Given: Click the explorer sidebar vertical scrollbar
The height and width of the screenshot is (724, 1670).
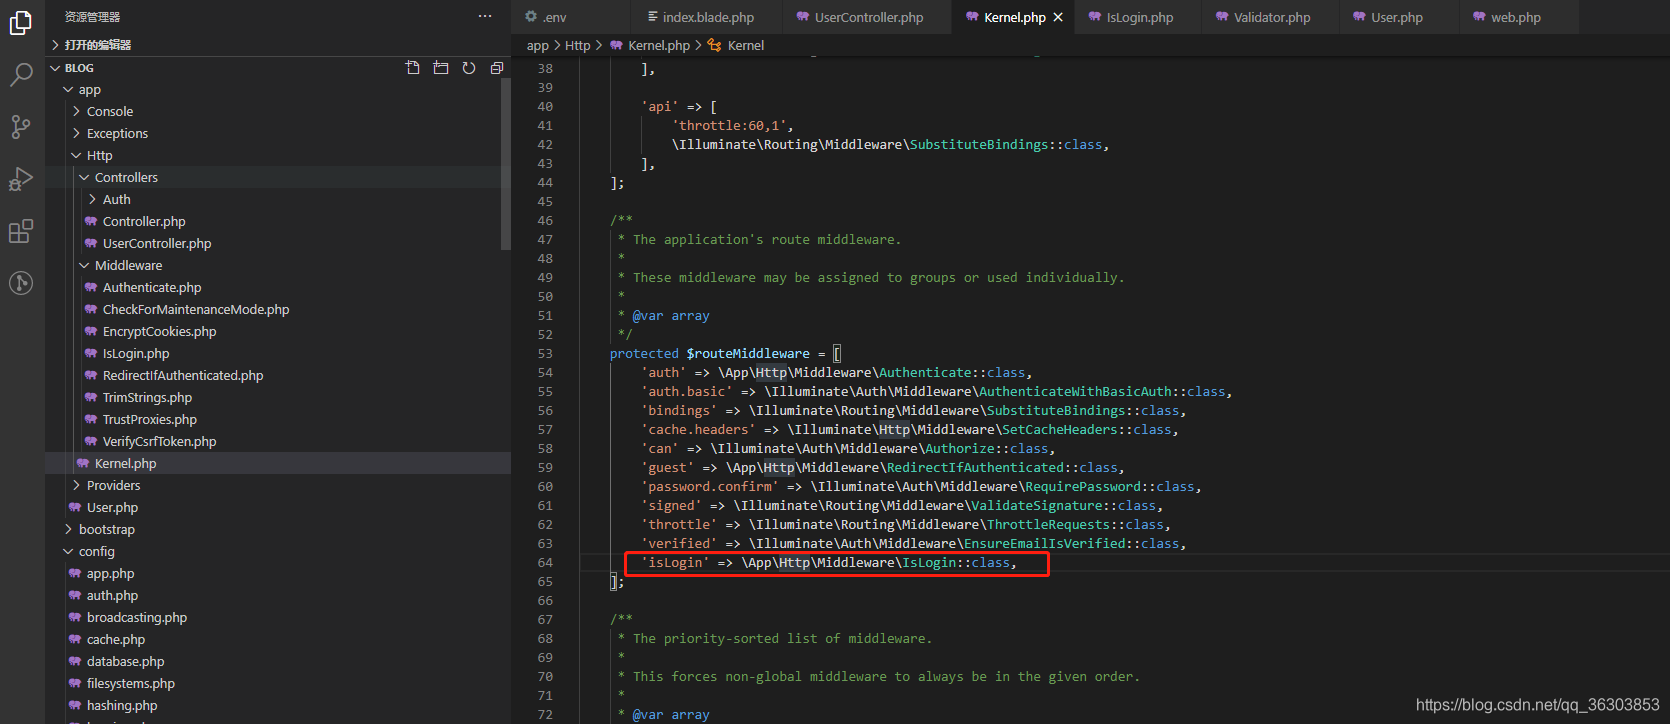Looking at the screenshot, I should [x=505, y=164].
